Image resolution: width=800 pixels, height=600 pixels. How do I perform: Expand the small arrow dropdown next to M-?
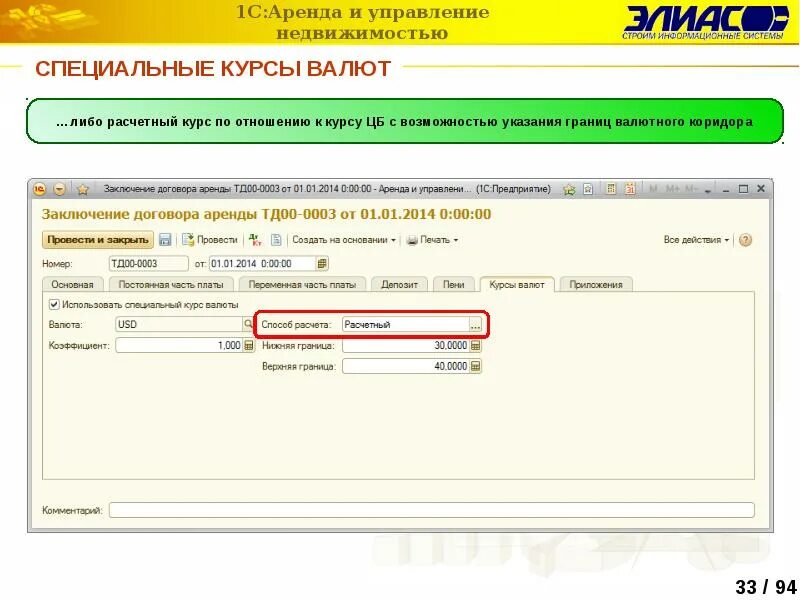pyautogui.click(x=708, y=190)
